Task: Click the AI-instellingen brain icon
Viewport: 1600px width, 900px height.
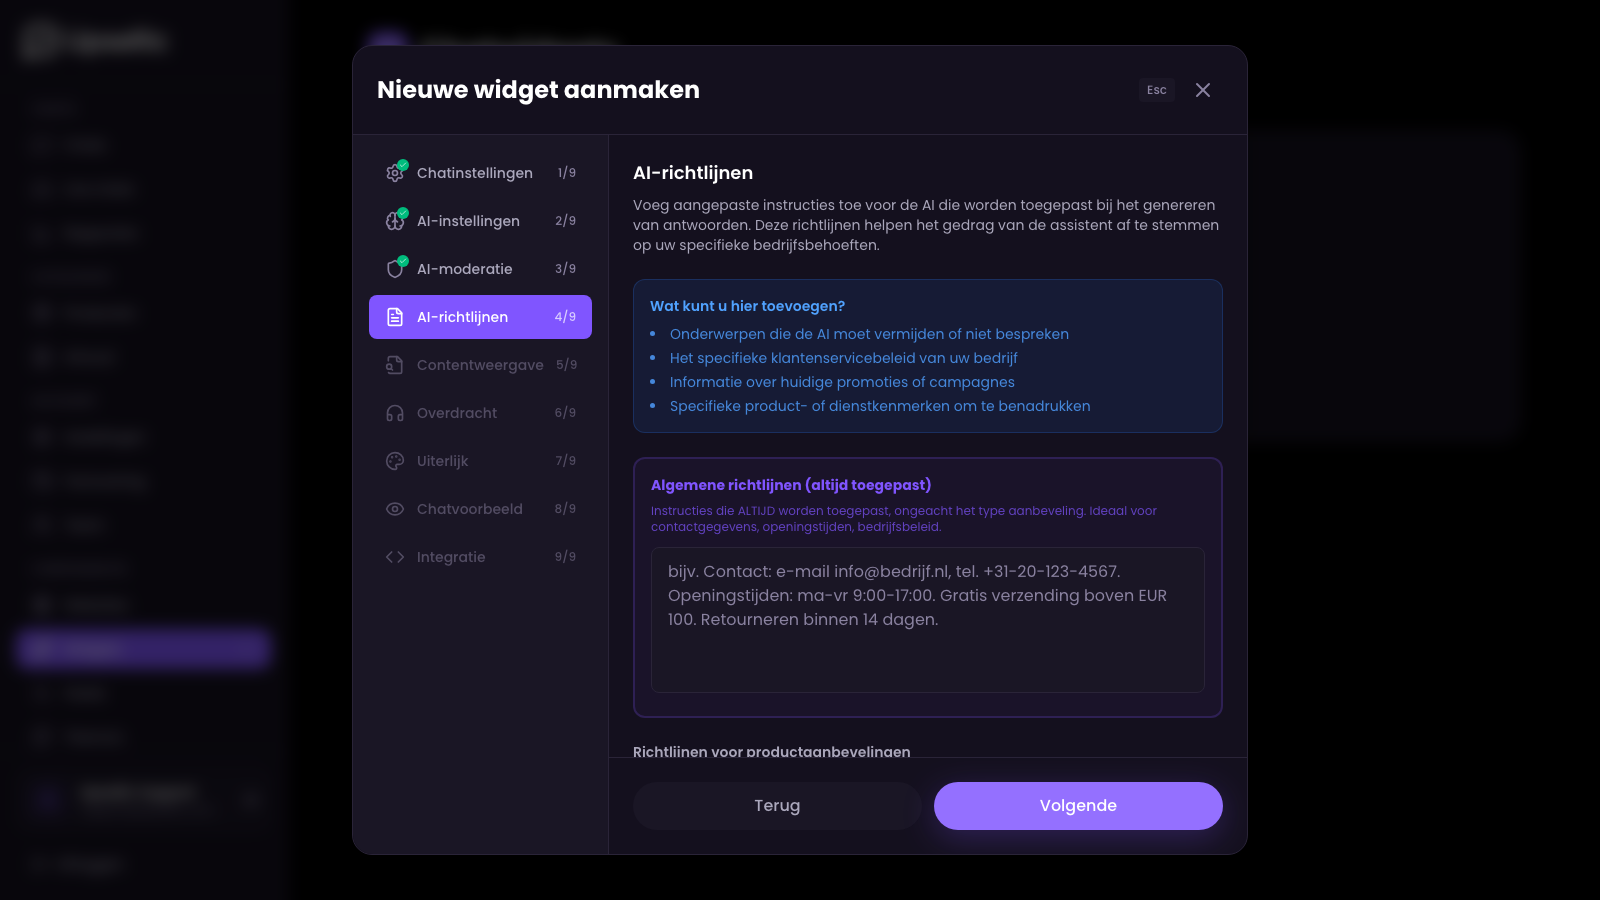Action: click(x=395, y=221)
